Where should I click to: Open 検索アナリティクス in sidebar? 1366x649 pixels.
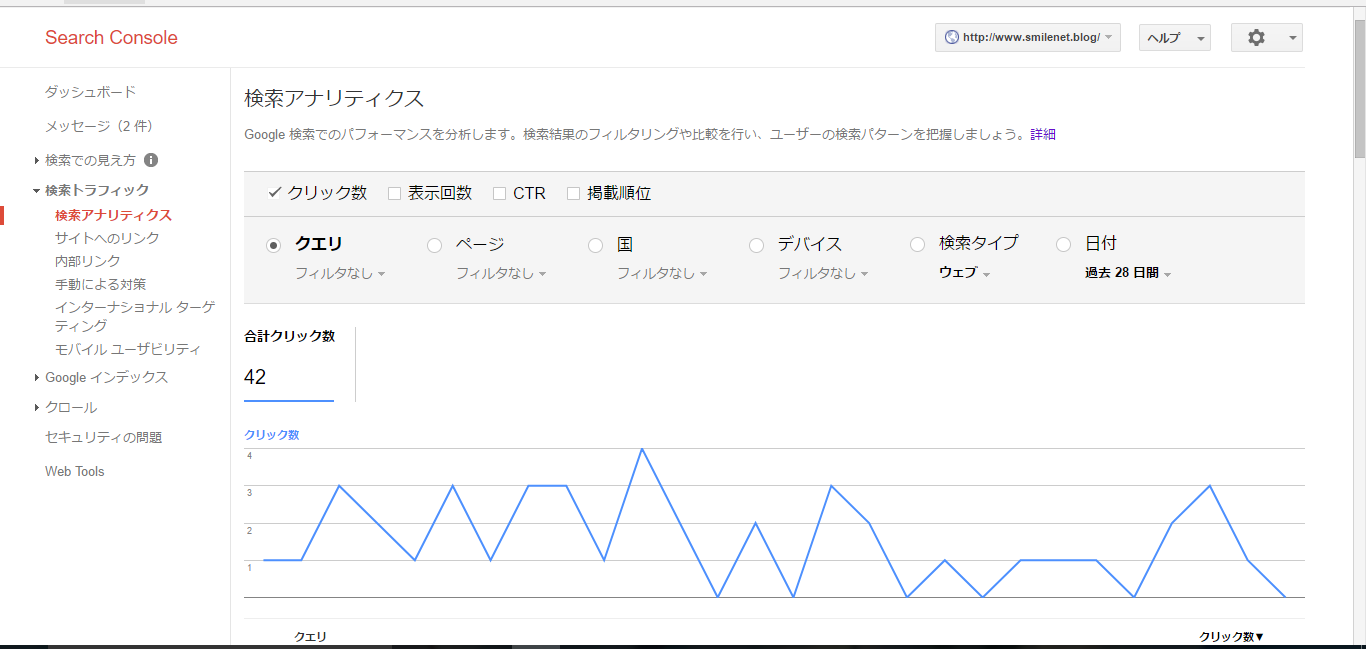pos(113,215)
